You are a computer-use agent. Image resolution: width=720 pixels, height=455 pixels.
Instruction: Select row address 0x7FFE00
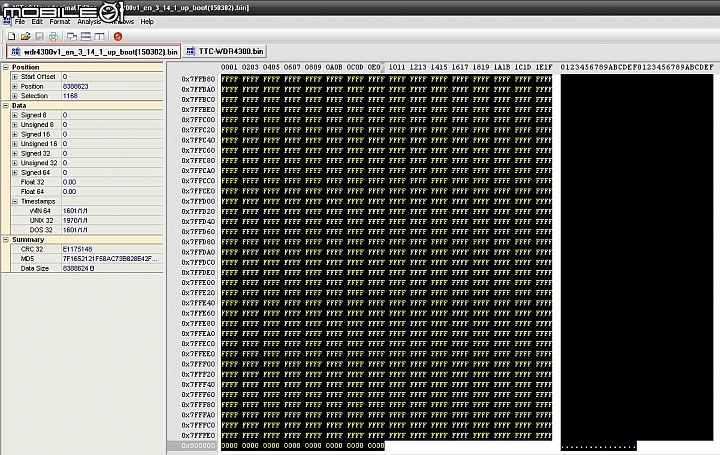pyautogui.click(x=198, y=282)
